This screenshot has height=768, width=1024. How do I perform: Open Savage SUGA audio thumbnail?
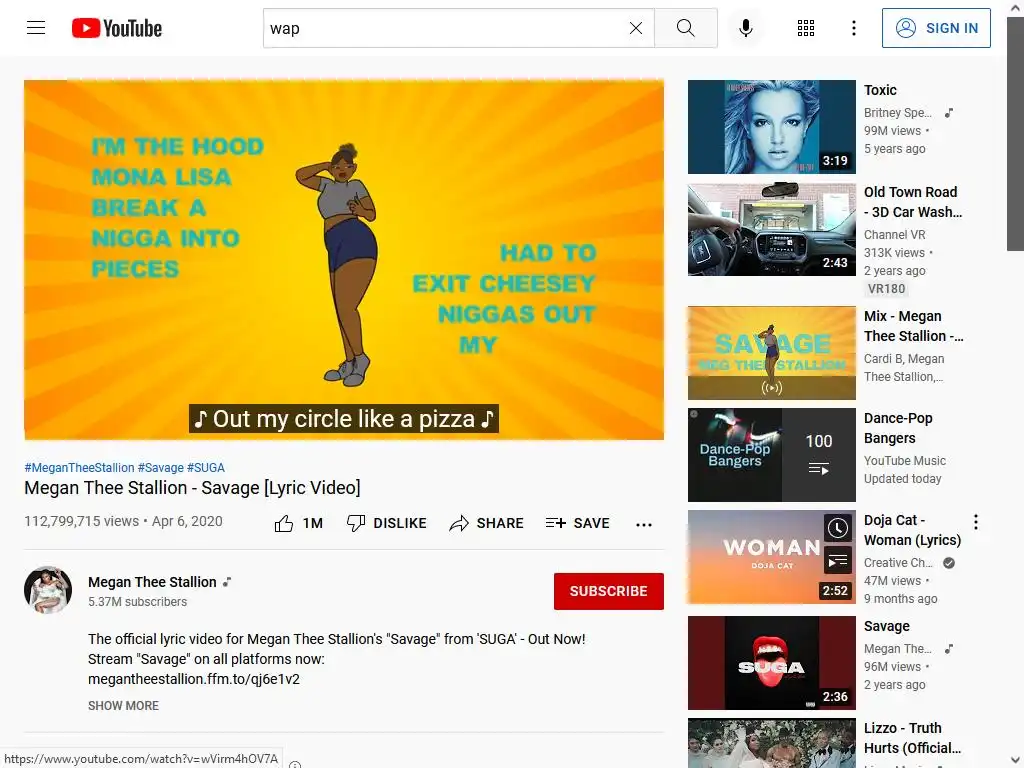coord(772,663)
